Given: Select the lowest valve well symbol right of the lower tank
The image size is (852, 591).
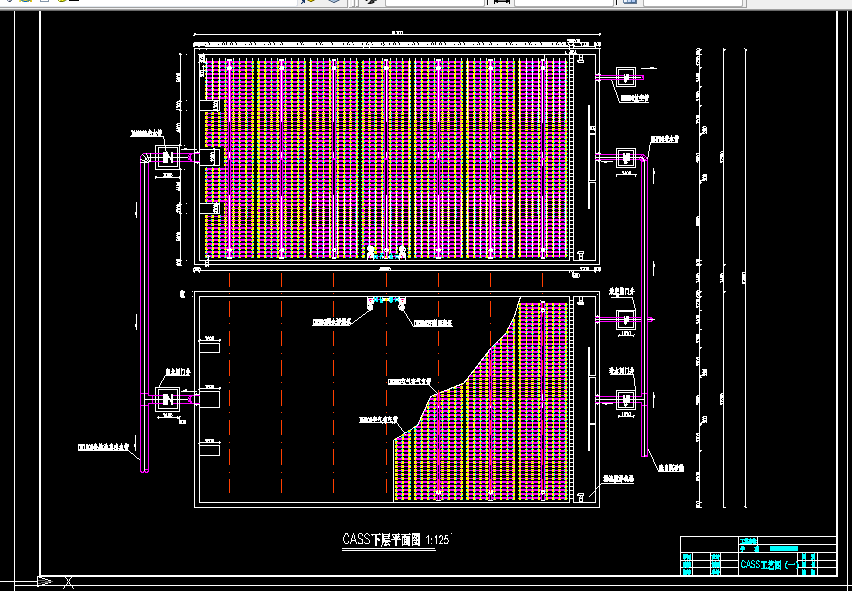Looking at the screenshot, I should (x=626, y=399).
